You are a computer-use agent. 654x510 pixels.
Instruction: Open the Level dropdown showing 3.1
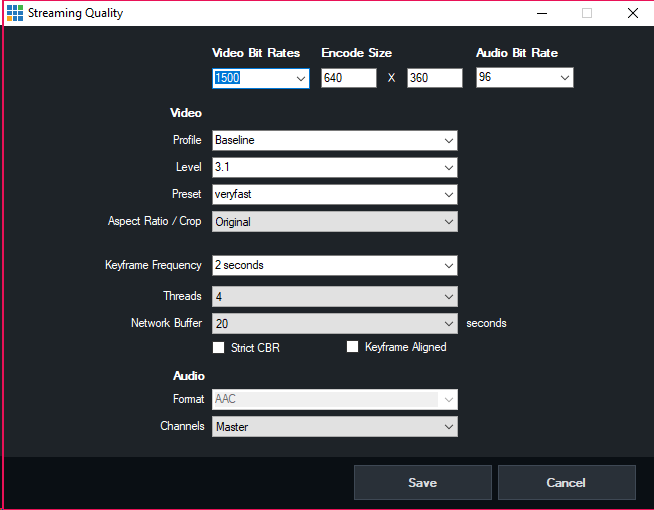tap(335, 168)
